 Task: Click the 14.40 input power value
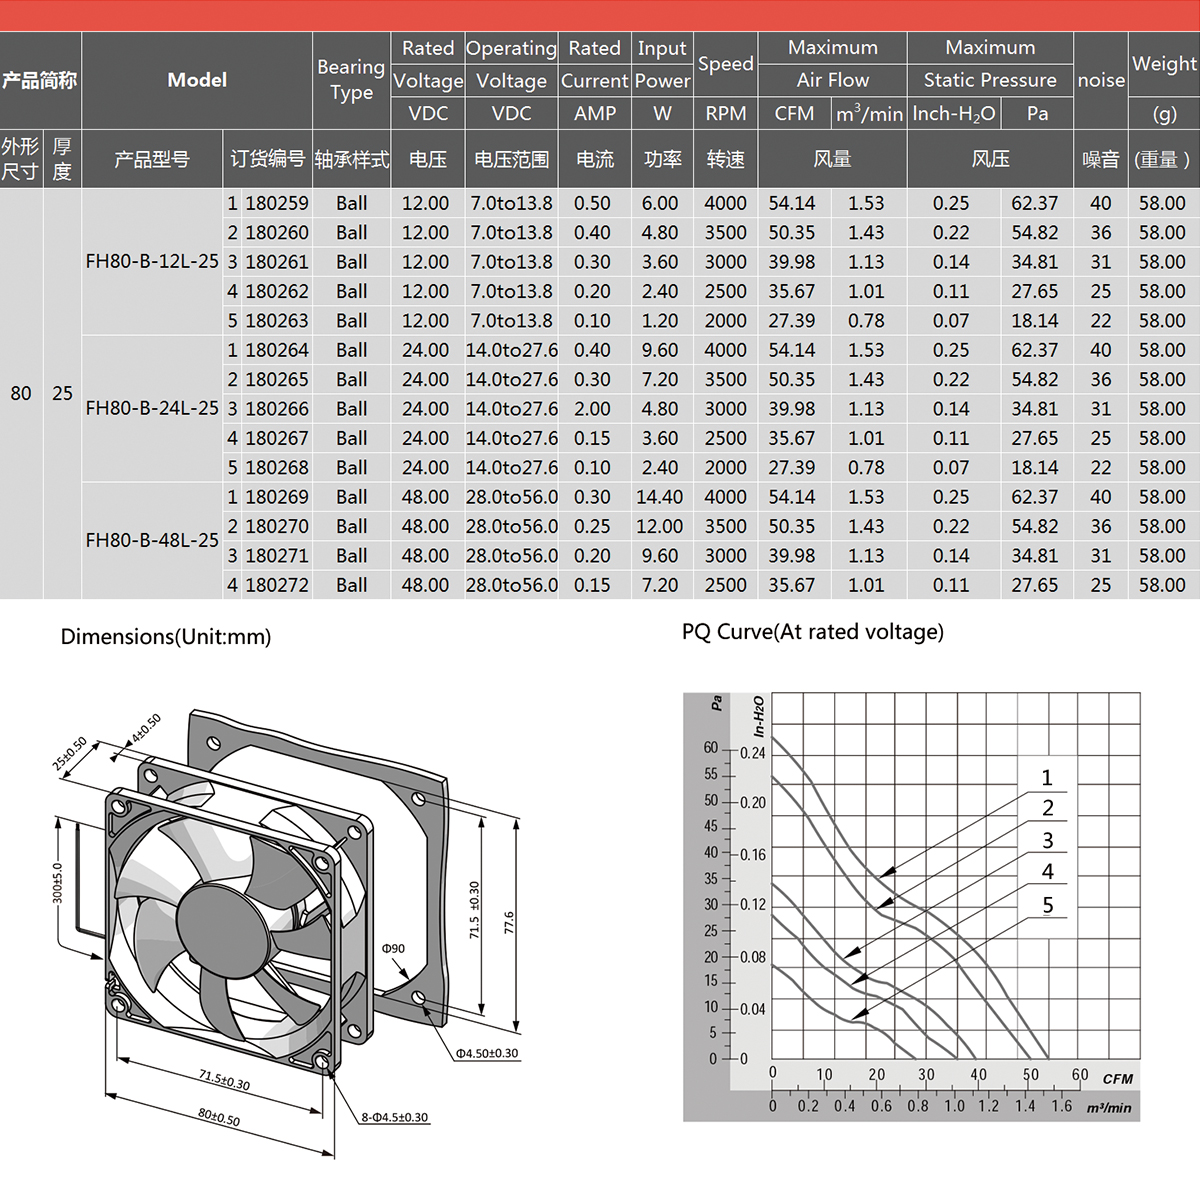click(660, 497)
